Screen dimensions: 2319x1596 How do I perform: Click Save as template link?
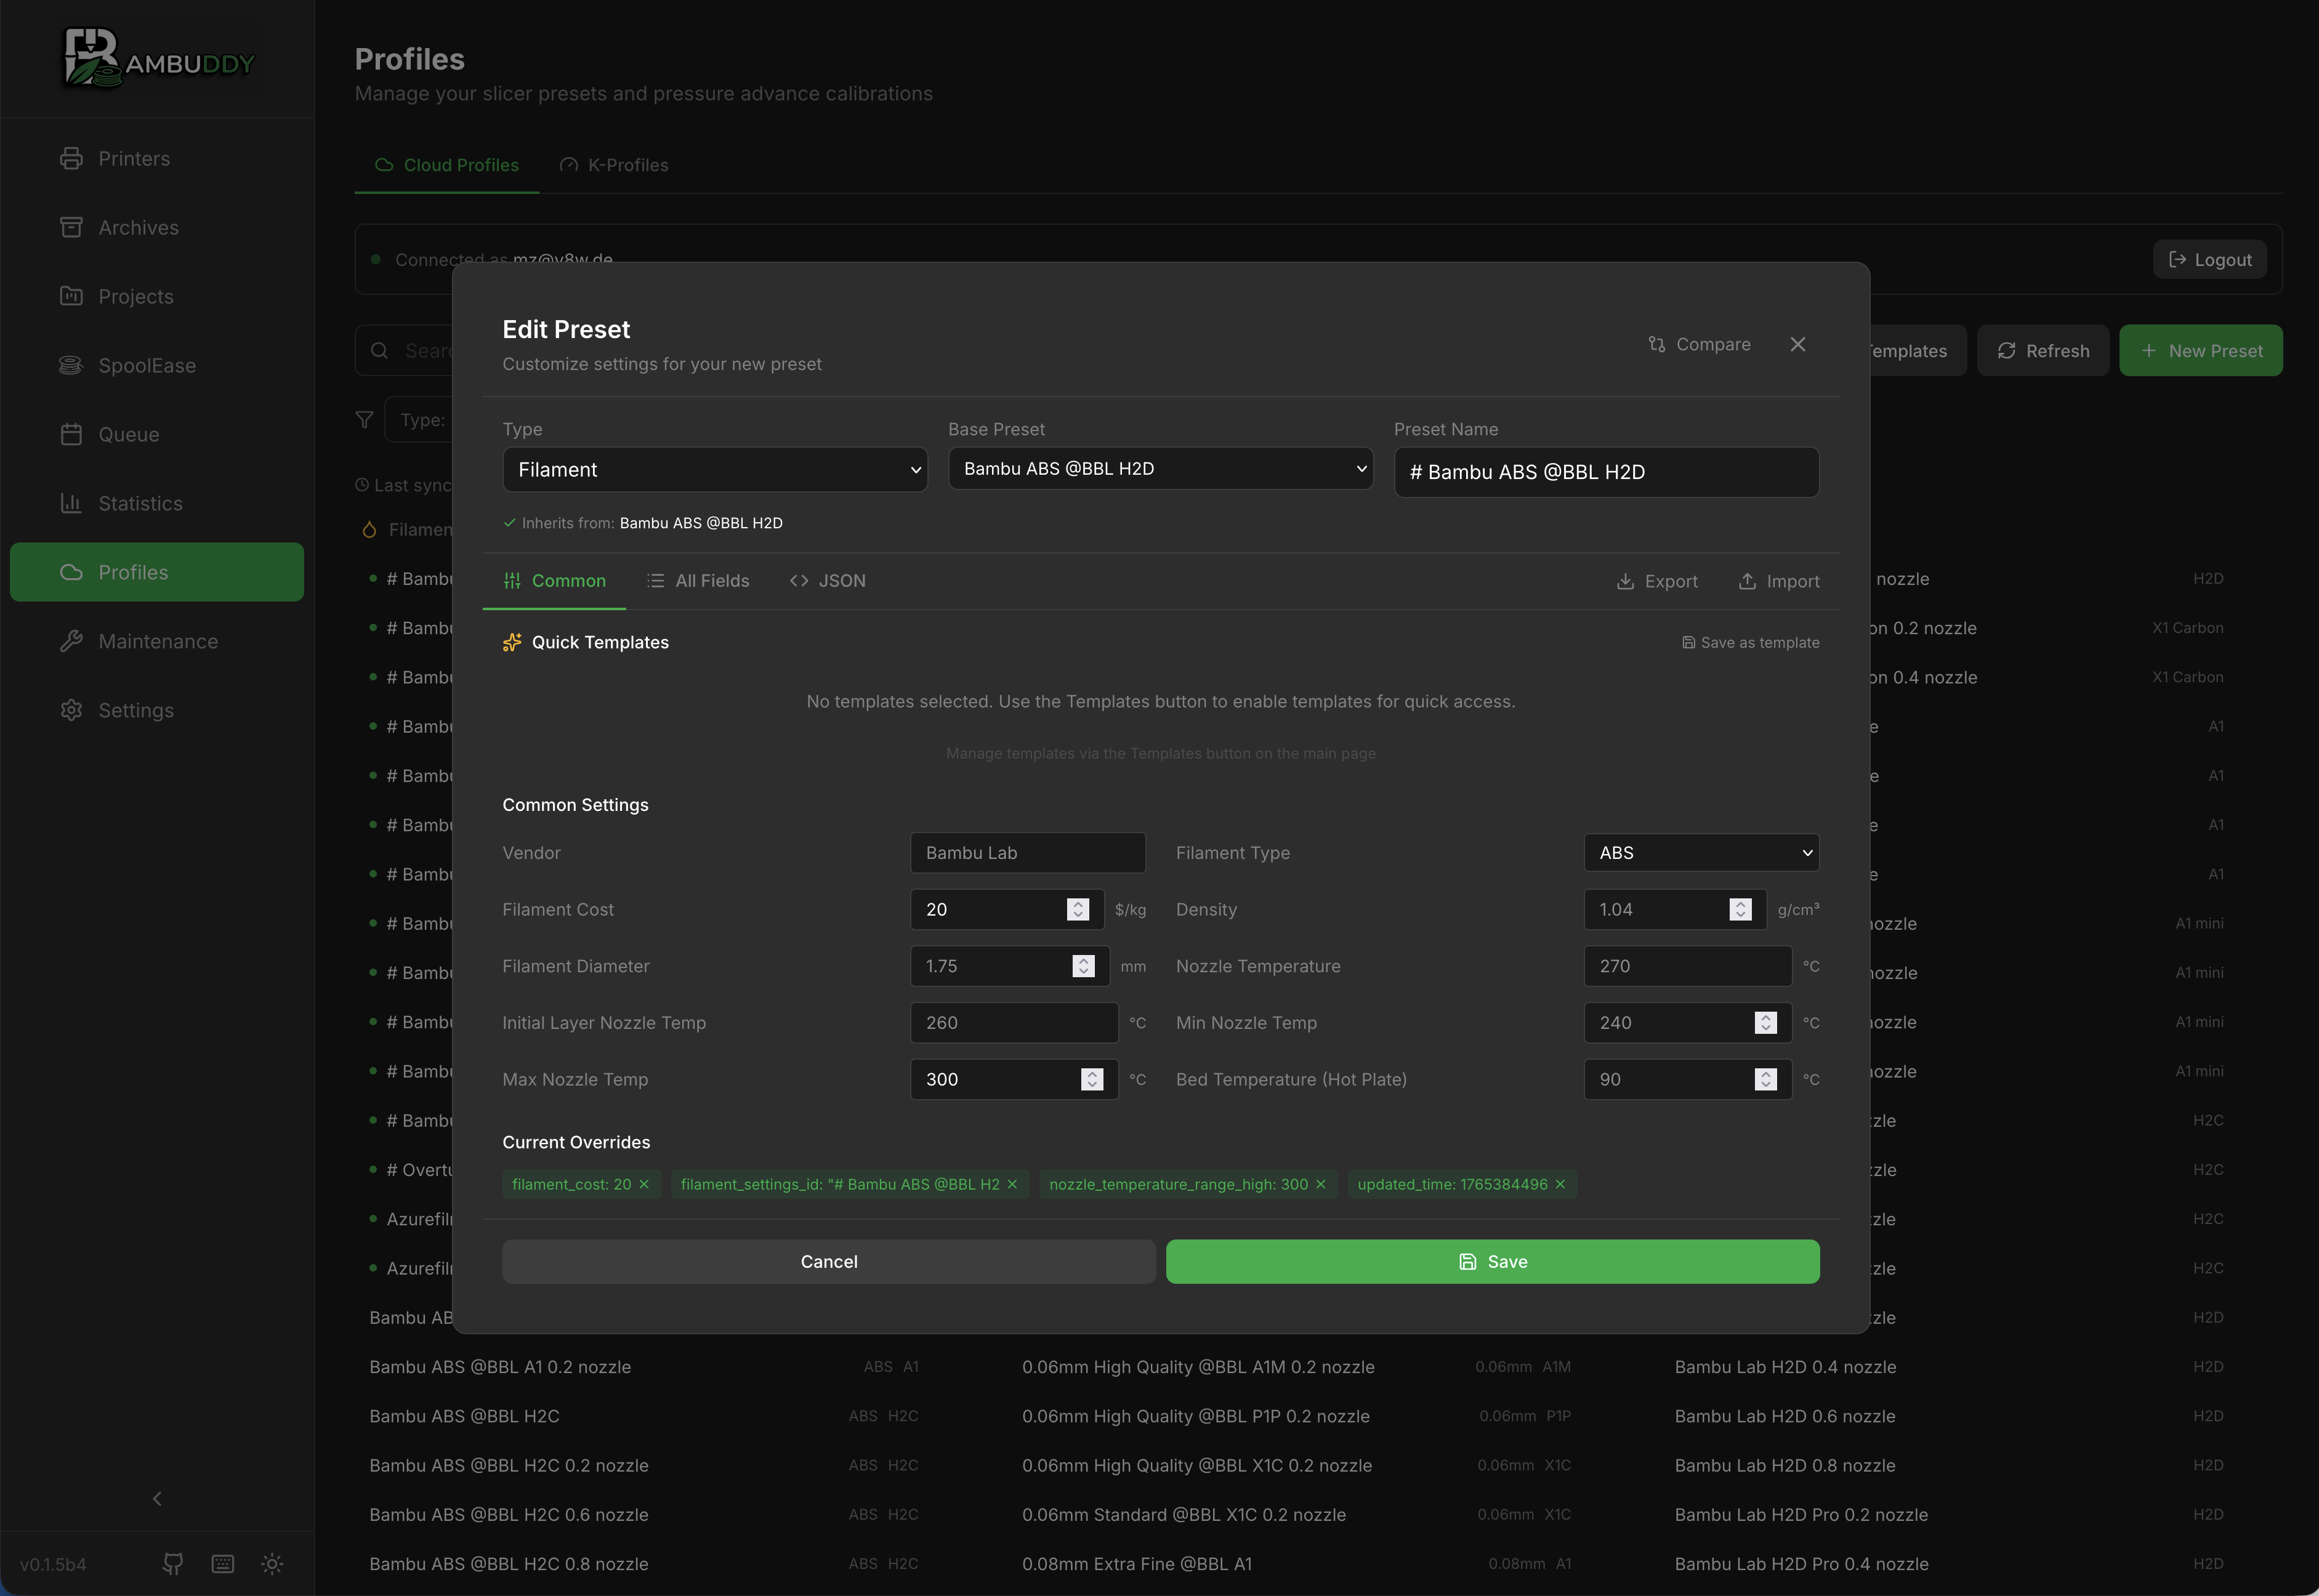[x=1750, y=643]
